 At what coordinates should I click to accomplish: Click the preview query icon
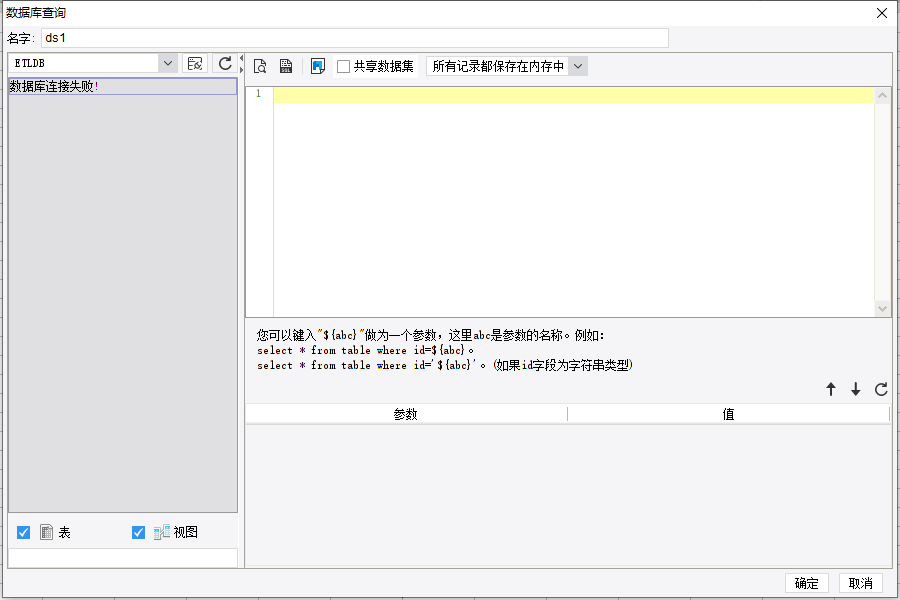point(260,66)
